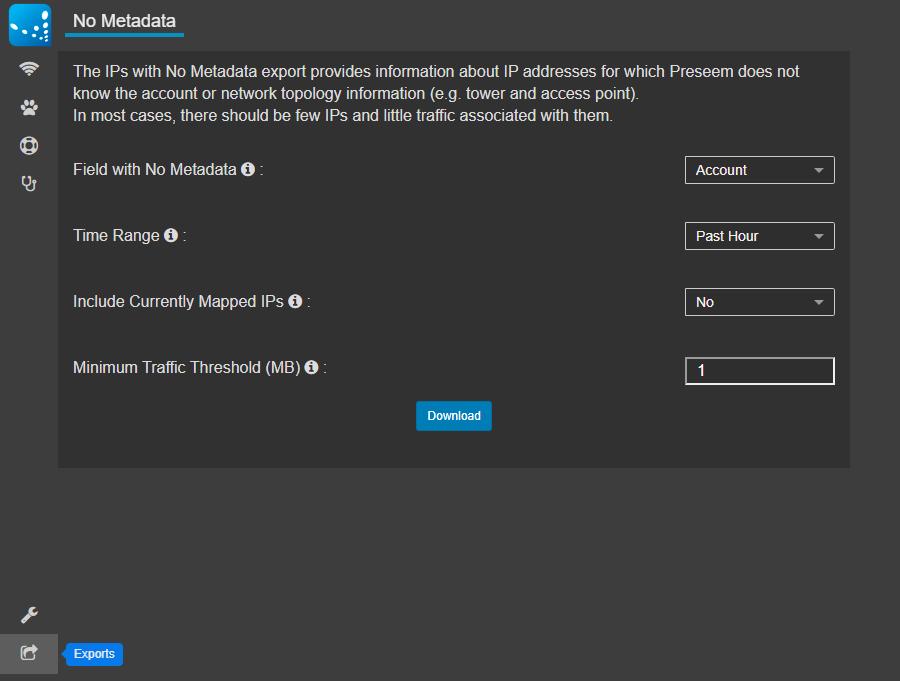Show info for Time Range
This screenshot has width=900, height=681.
pos(171,235)
